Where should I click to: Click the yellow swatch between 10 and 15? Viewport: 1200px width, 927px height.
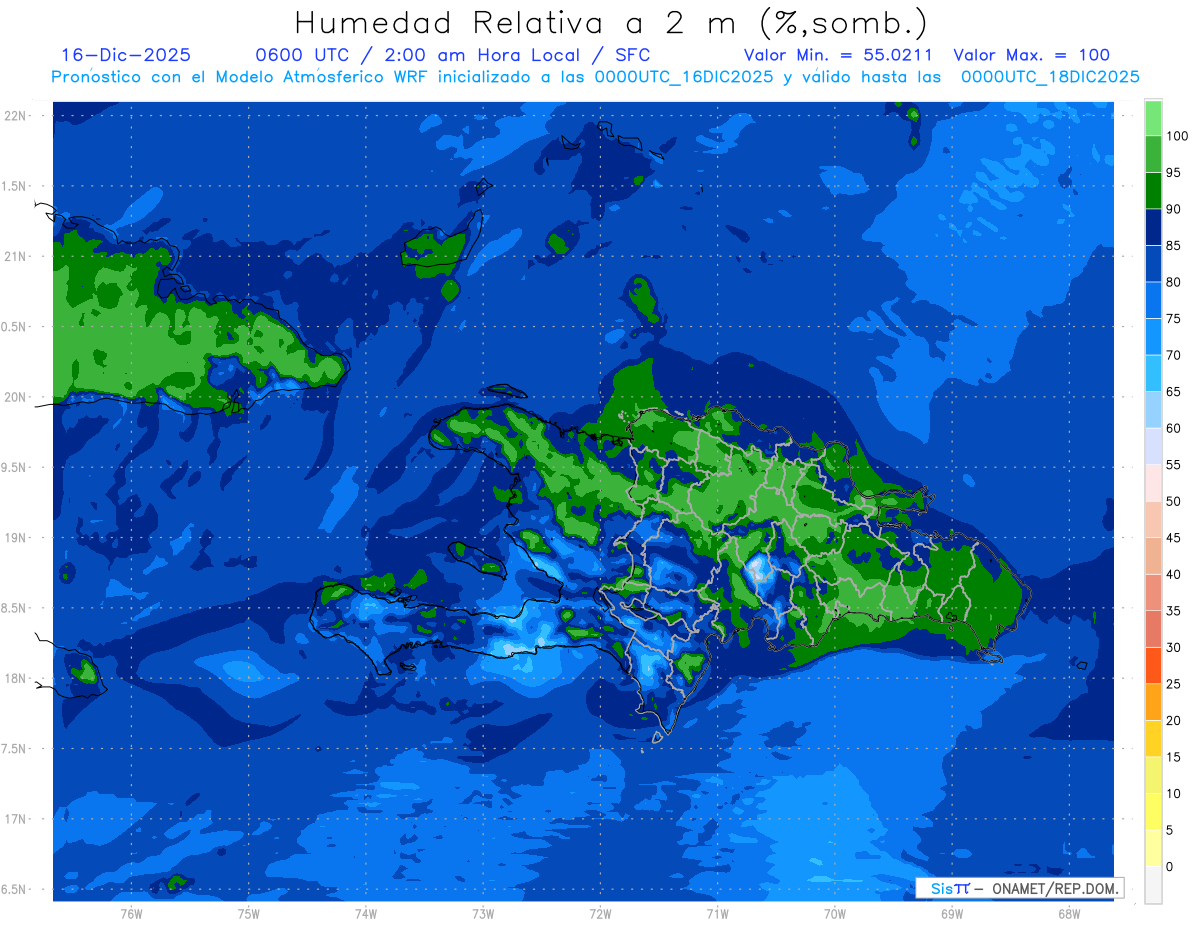pos(1153,775)
